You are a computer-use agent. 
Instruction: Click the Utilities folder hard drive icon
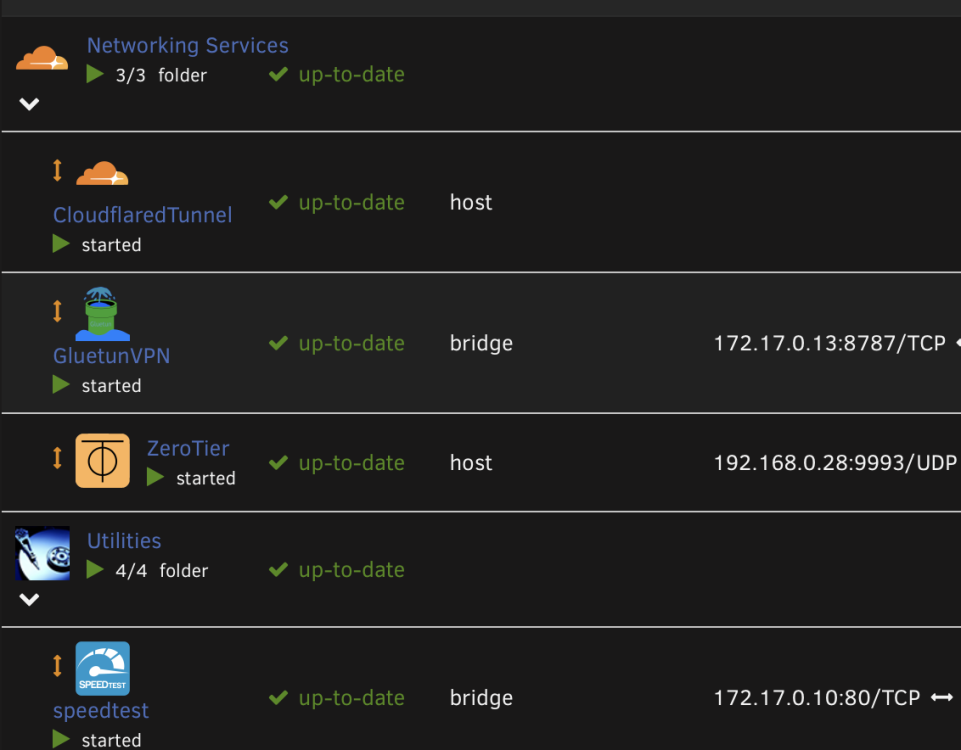tap(42, 553)
